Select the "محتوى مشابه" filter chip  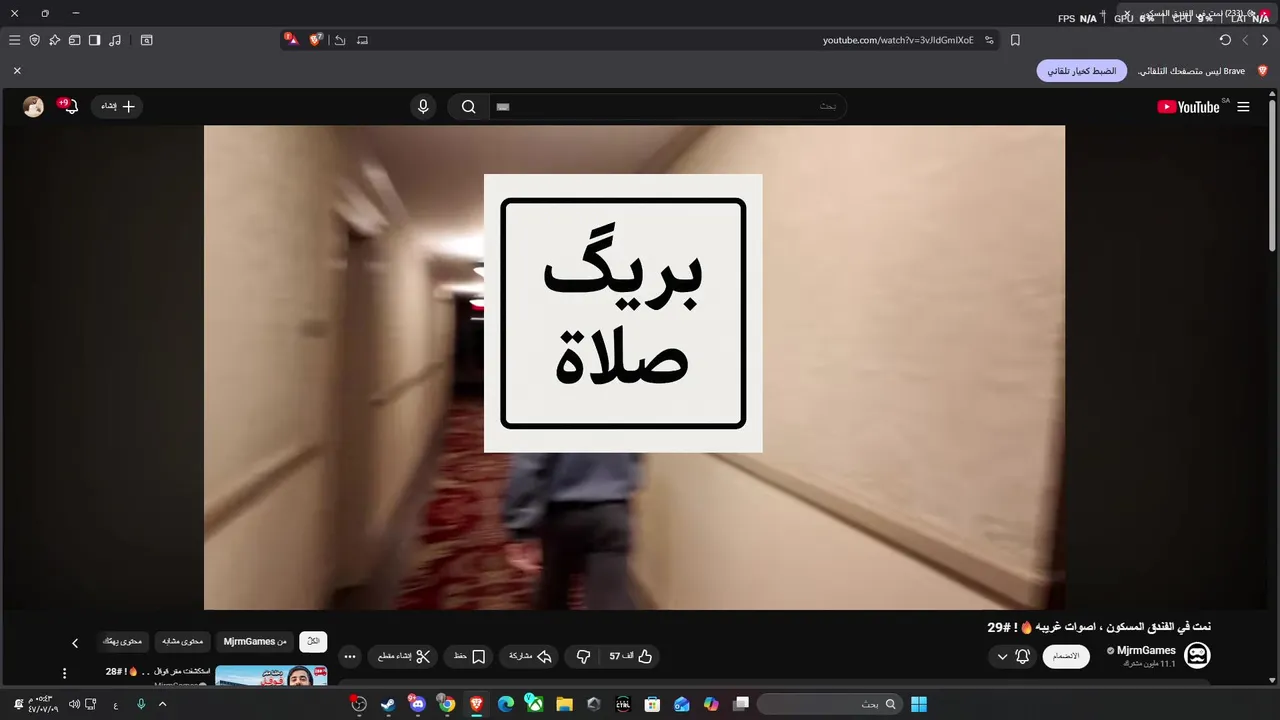[182, 641]
